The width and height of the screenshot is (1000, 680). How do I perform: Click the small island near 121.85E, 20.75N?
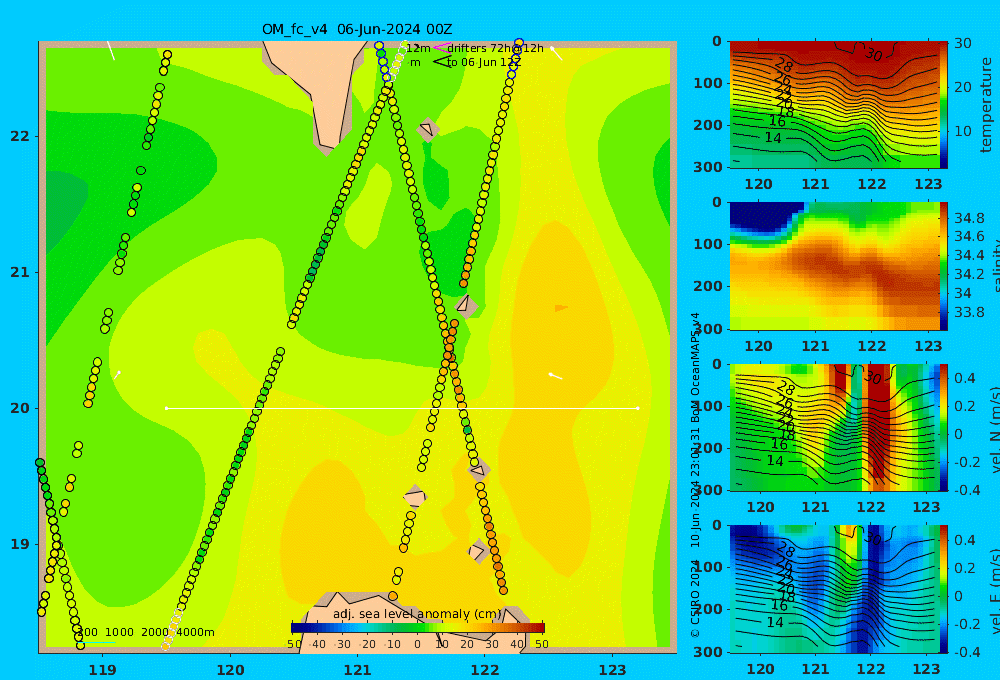[x=466, y=305]
